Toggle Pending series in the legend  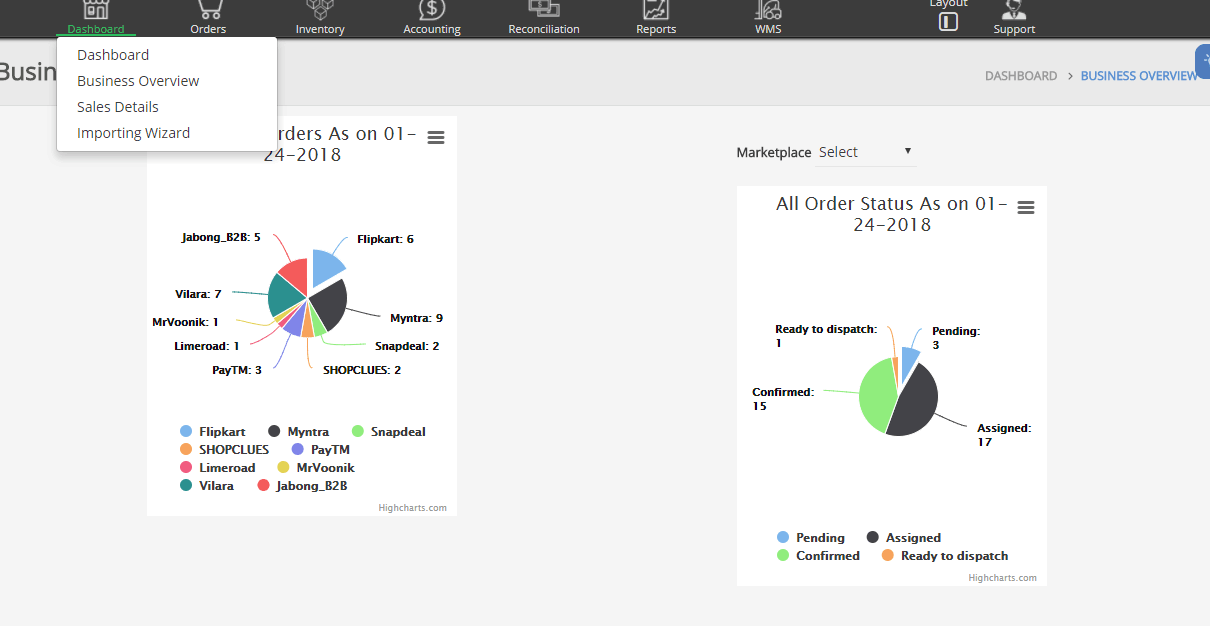click(x=810, y=538)
